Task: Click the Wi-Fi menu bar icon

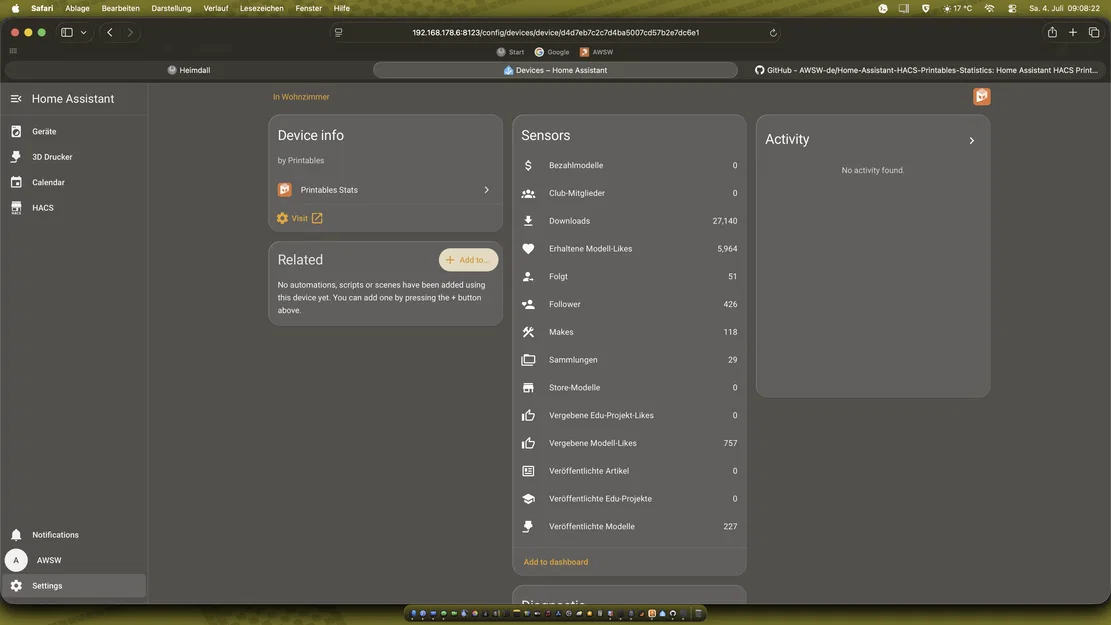Action: [990, 9]
